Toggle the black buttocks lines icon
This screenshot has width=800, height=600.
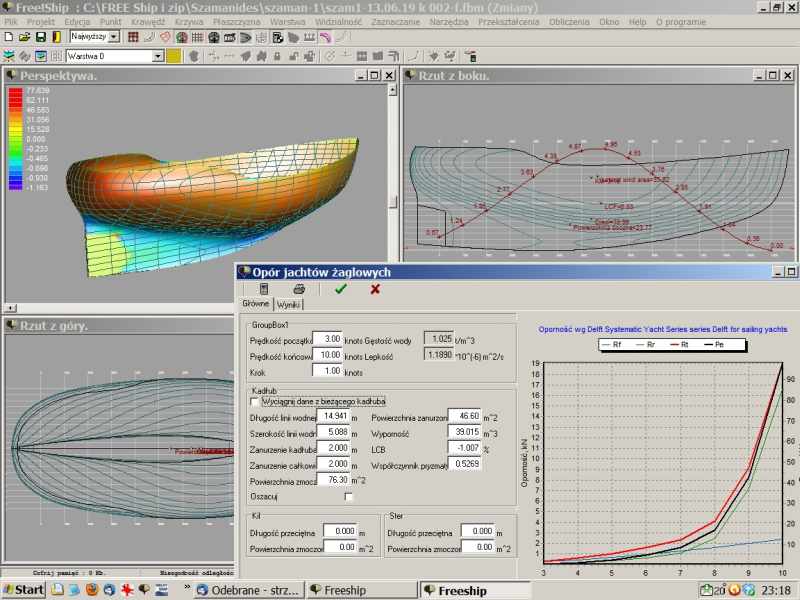(x=230, y=37)
